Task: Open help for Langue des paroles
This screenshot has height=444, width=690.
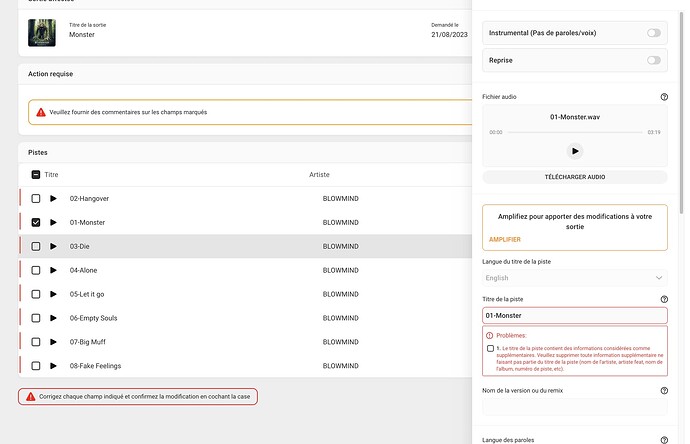Action: [664, 440]
